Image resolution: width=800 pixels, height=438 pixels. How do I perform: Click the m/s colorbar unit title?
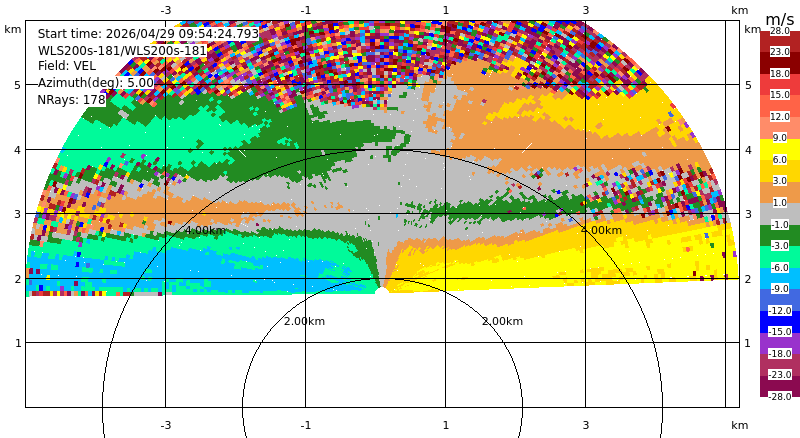[x=780, y=19]
